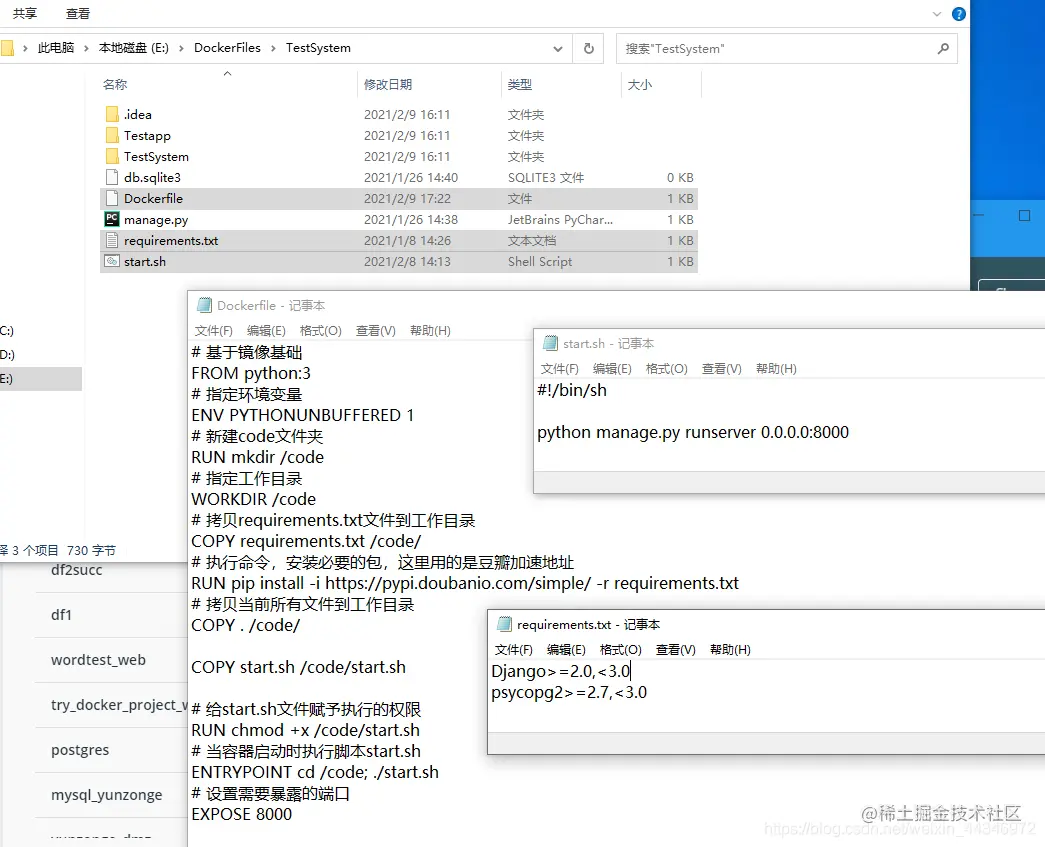Select the df2succ entry in the background list

(x=77, y=570)
